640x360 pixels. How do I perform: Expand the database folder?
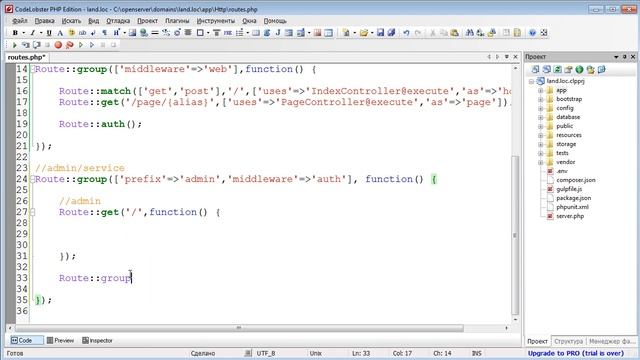(540, 117)
